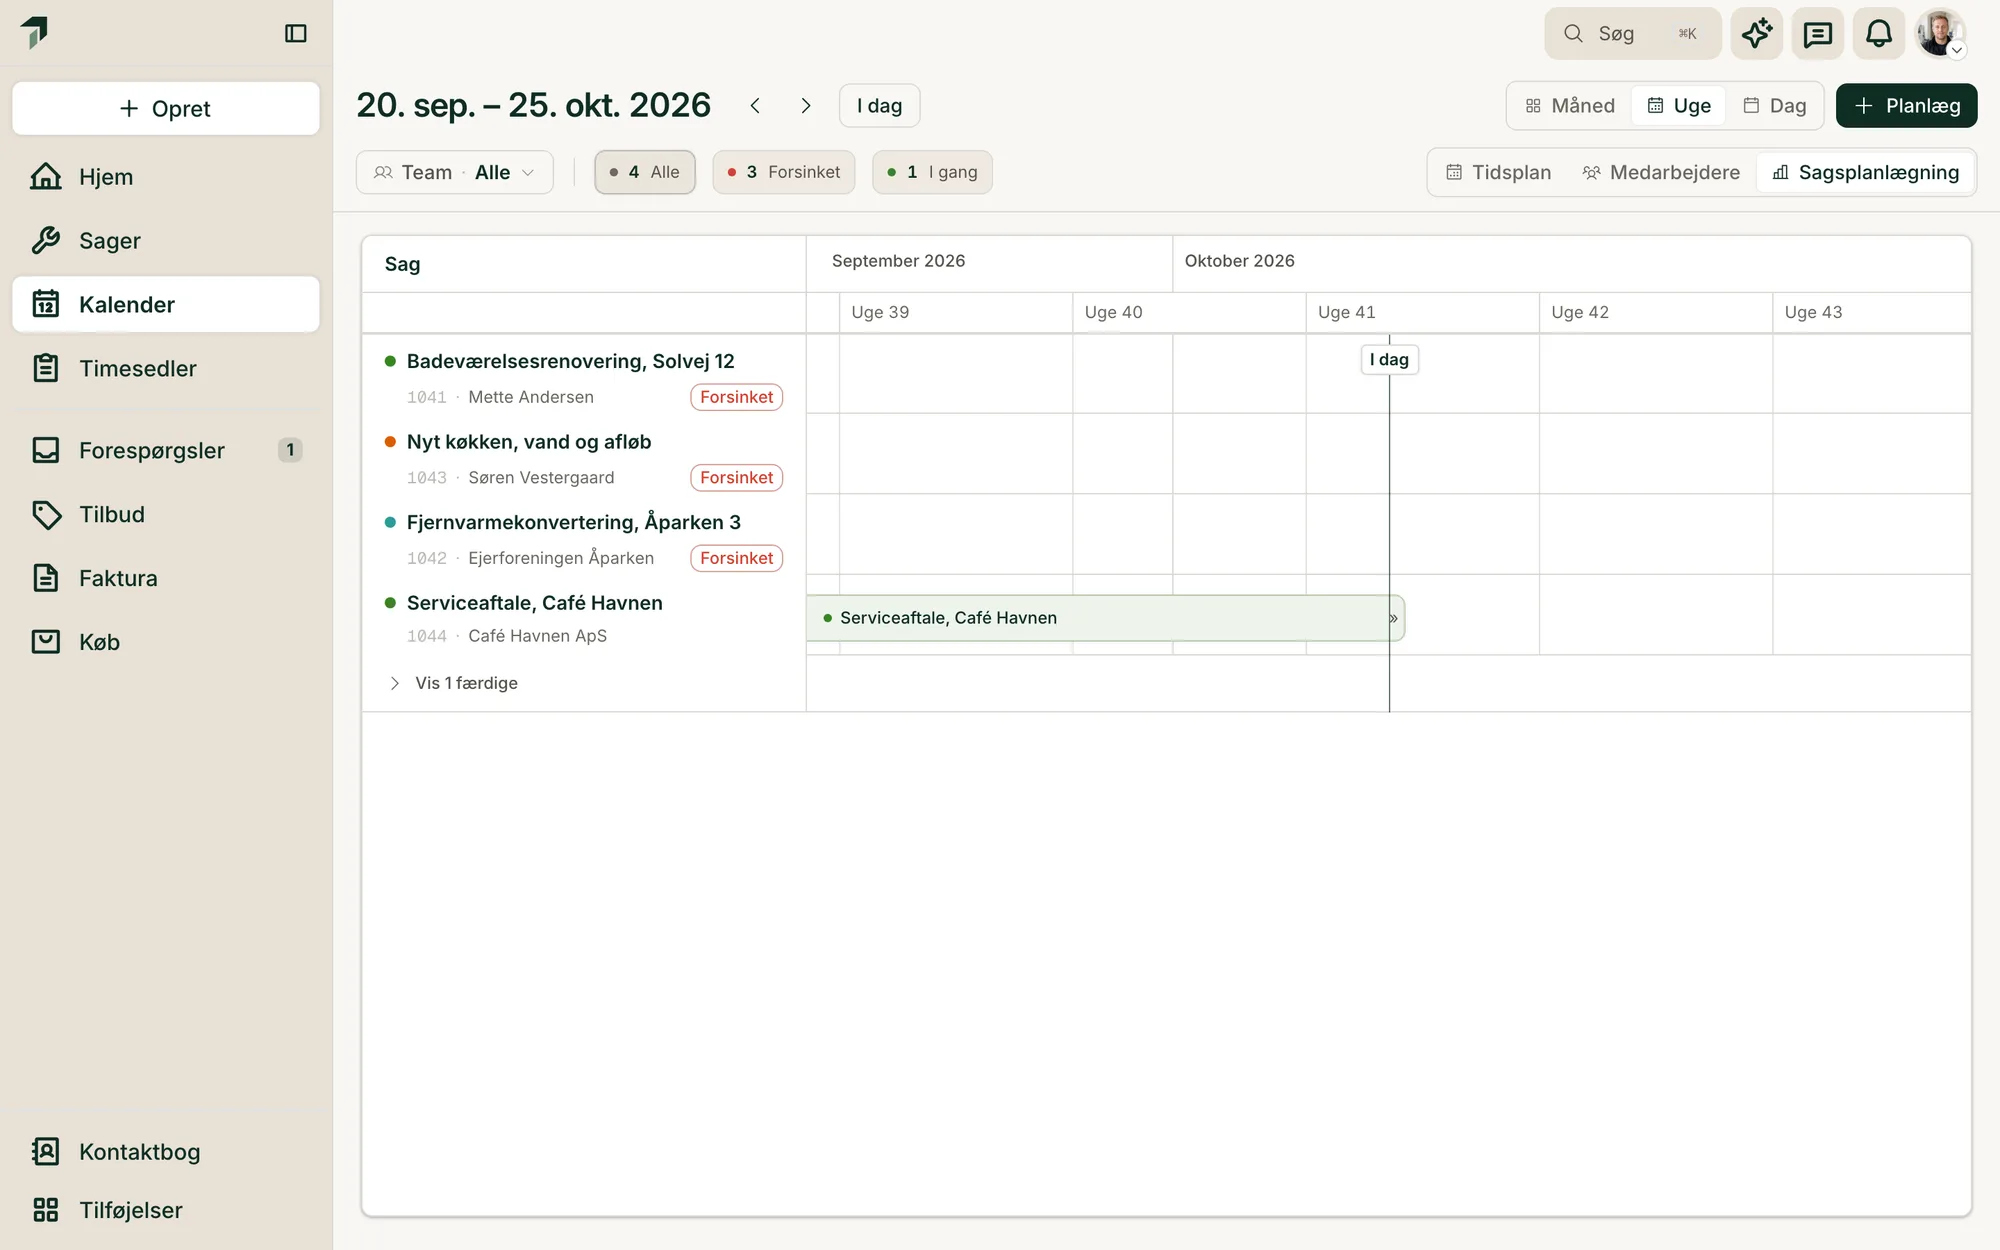
Task: Open the AI sparkle assistant icon
Action: pyautogui.click(x=1757, y=34)
